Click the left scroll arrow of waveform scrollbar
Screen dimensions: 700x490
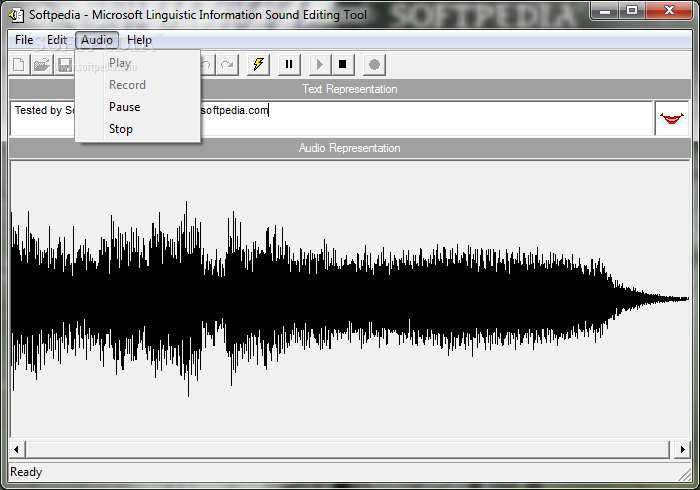[17, 449]
